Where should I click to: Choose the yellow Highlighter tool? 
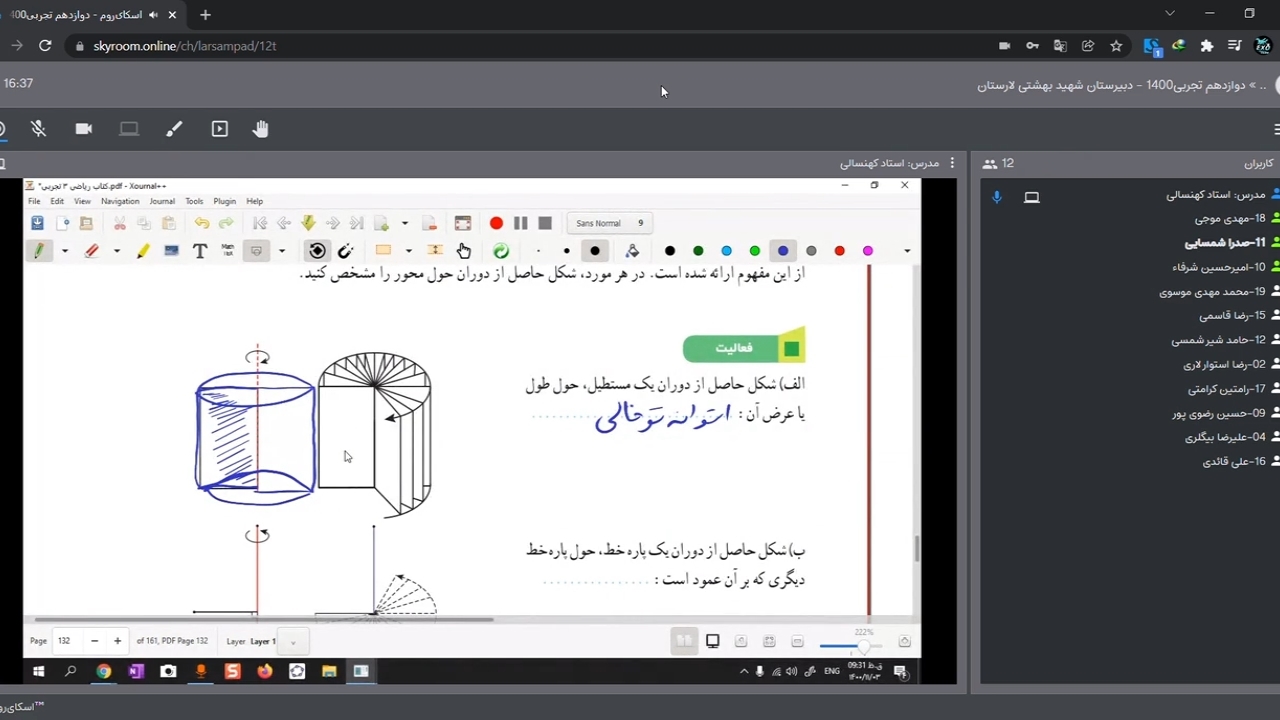143,251
